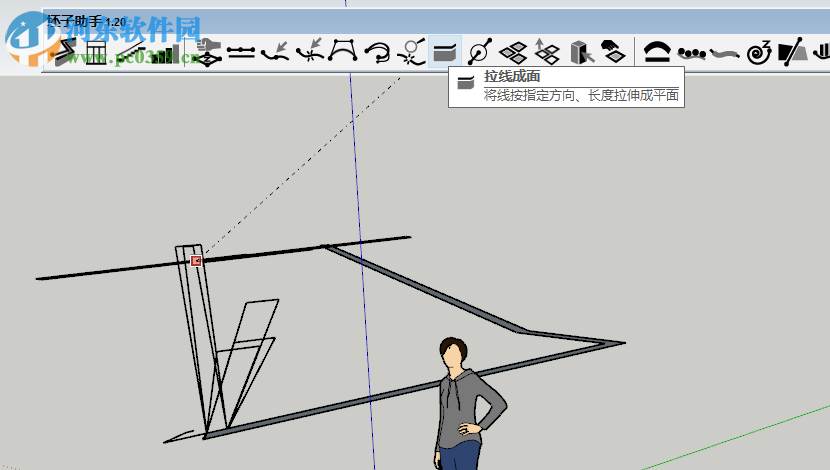Click the box with cursor arrow icon

click(582, 52)
